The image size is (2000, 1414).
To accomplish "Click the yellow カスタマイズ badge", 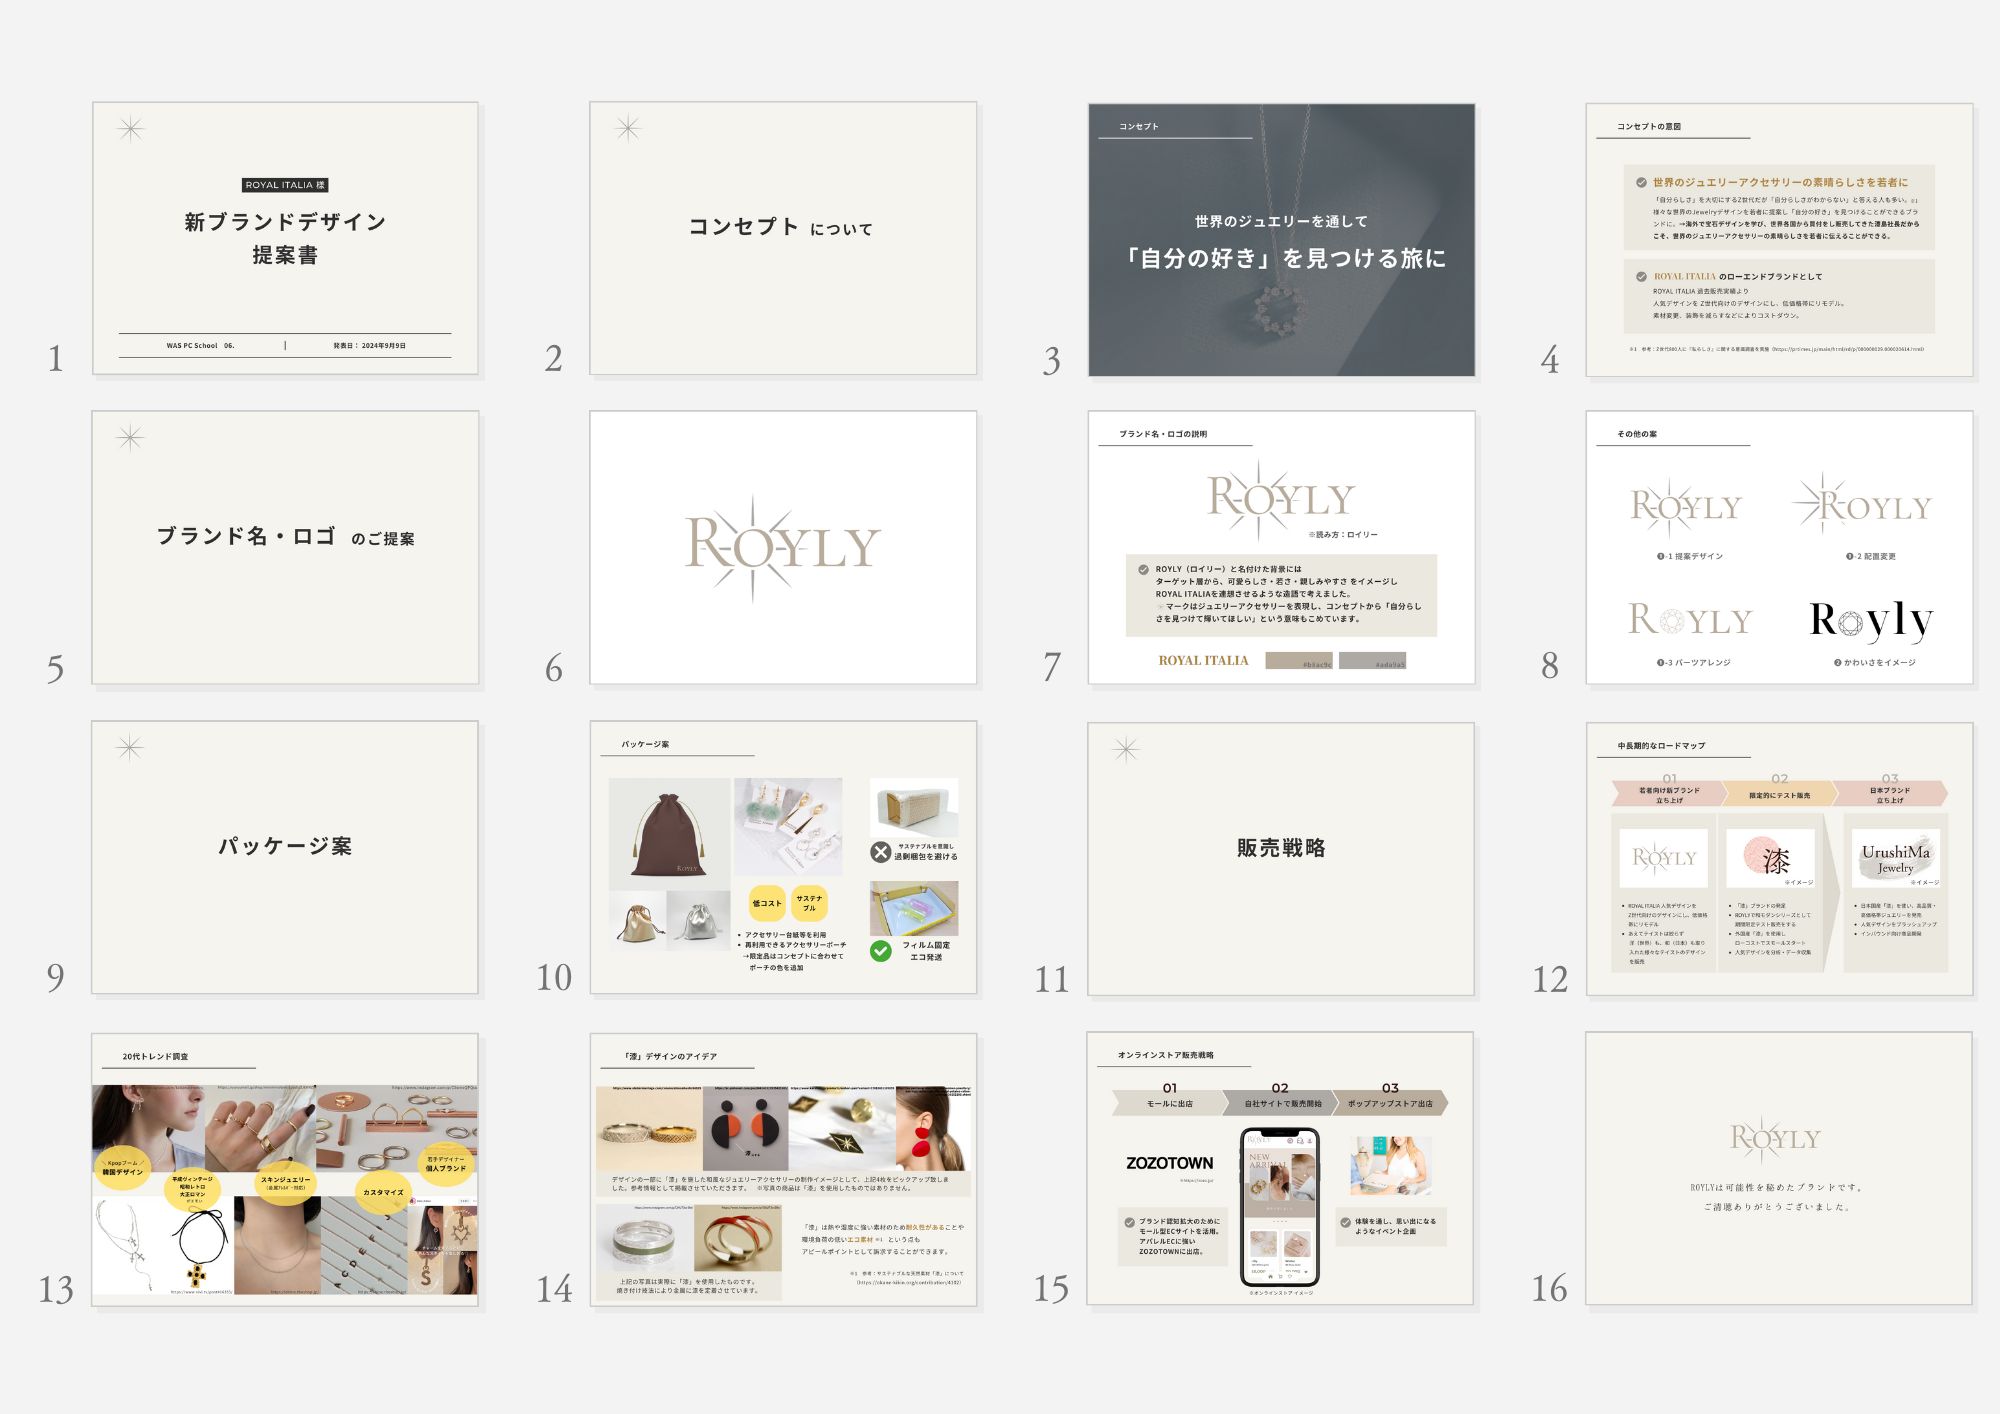I will (383, 1193).
